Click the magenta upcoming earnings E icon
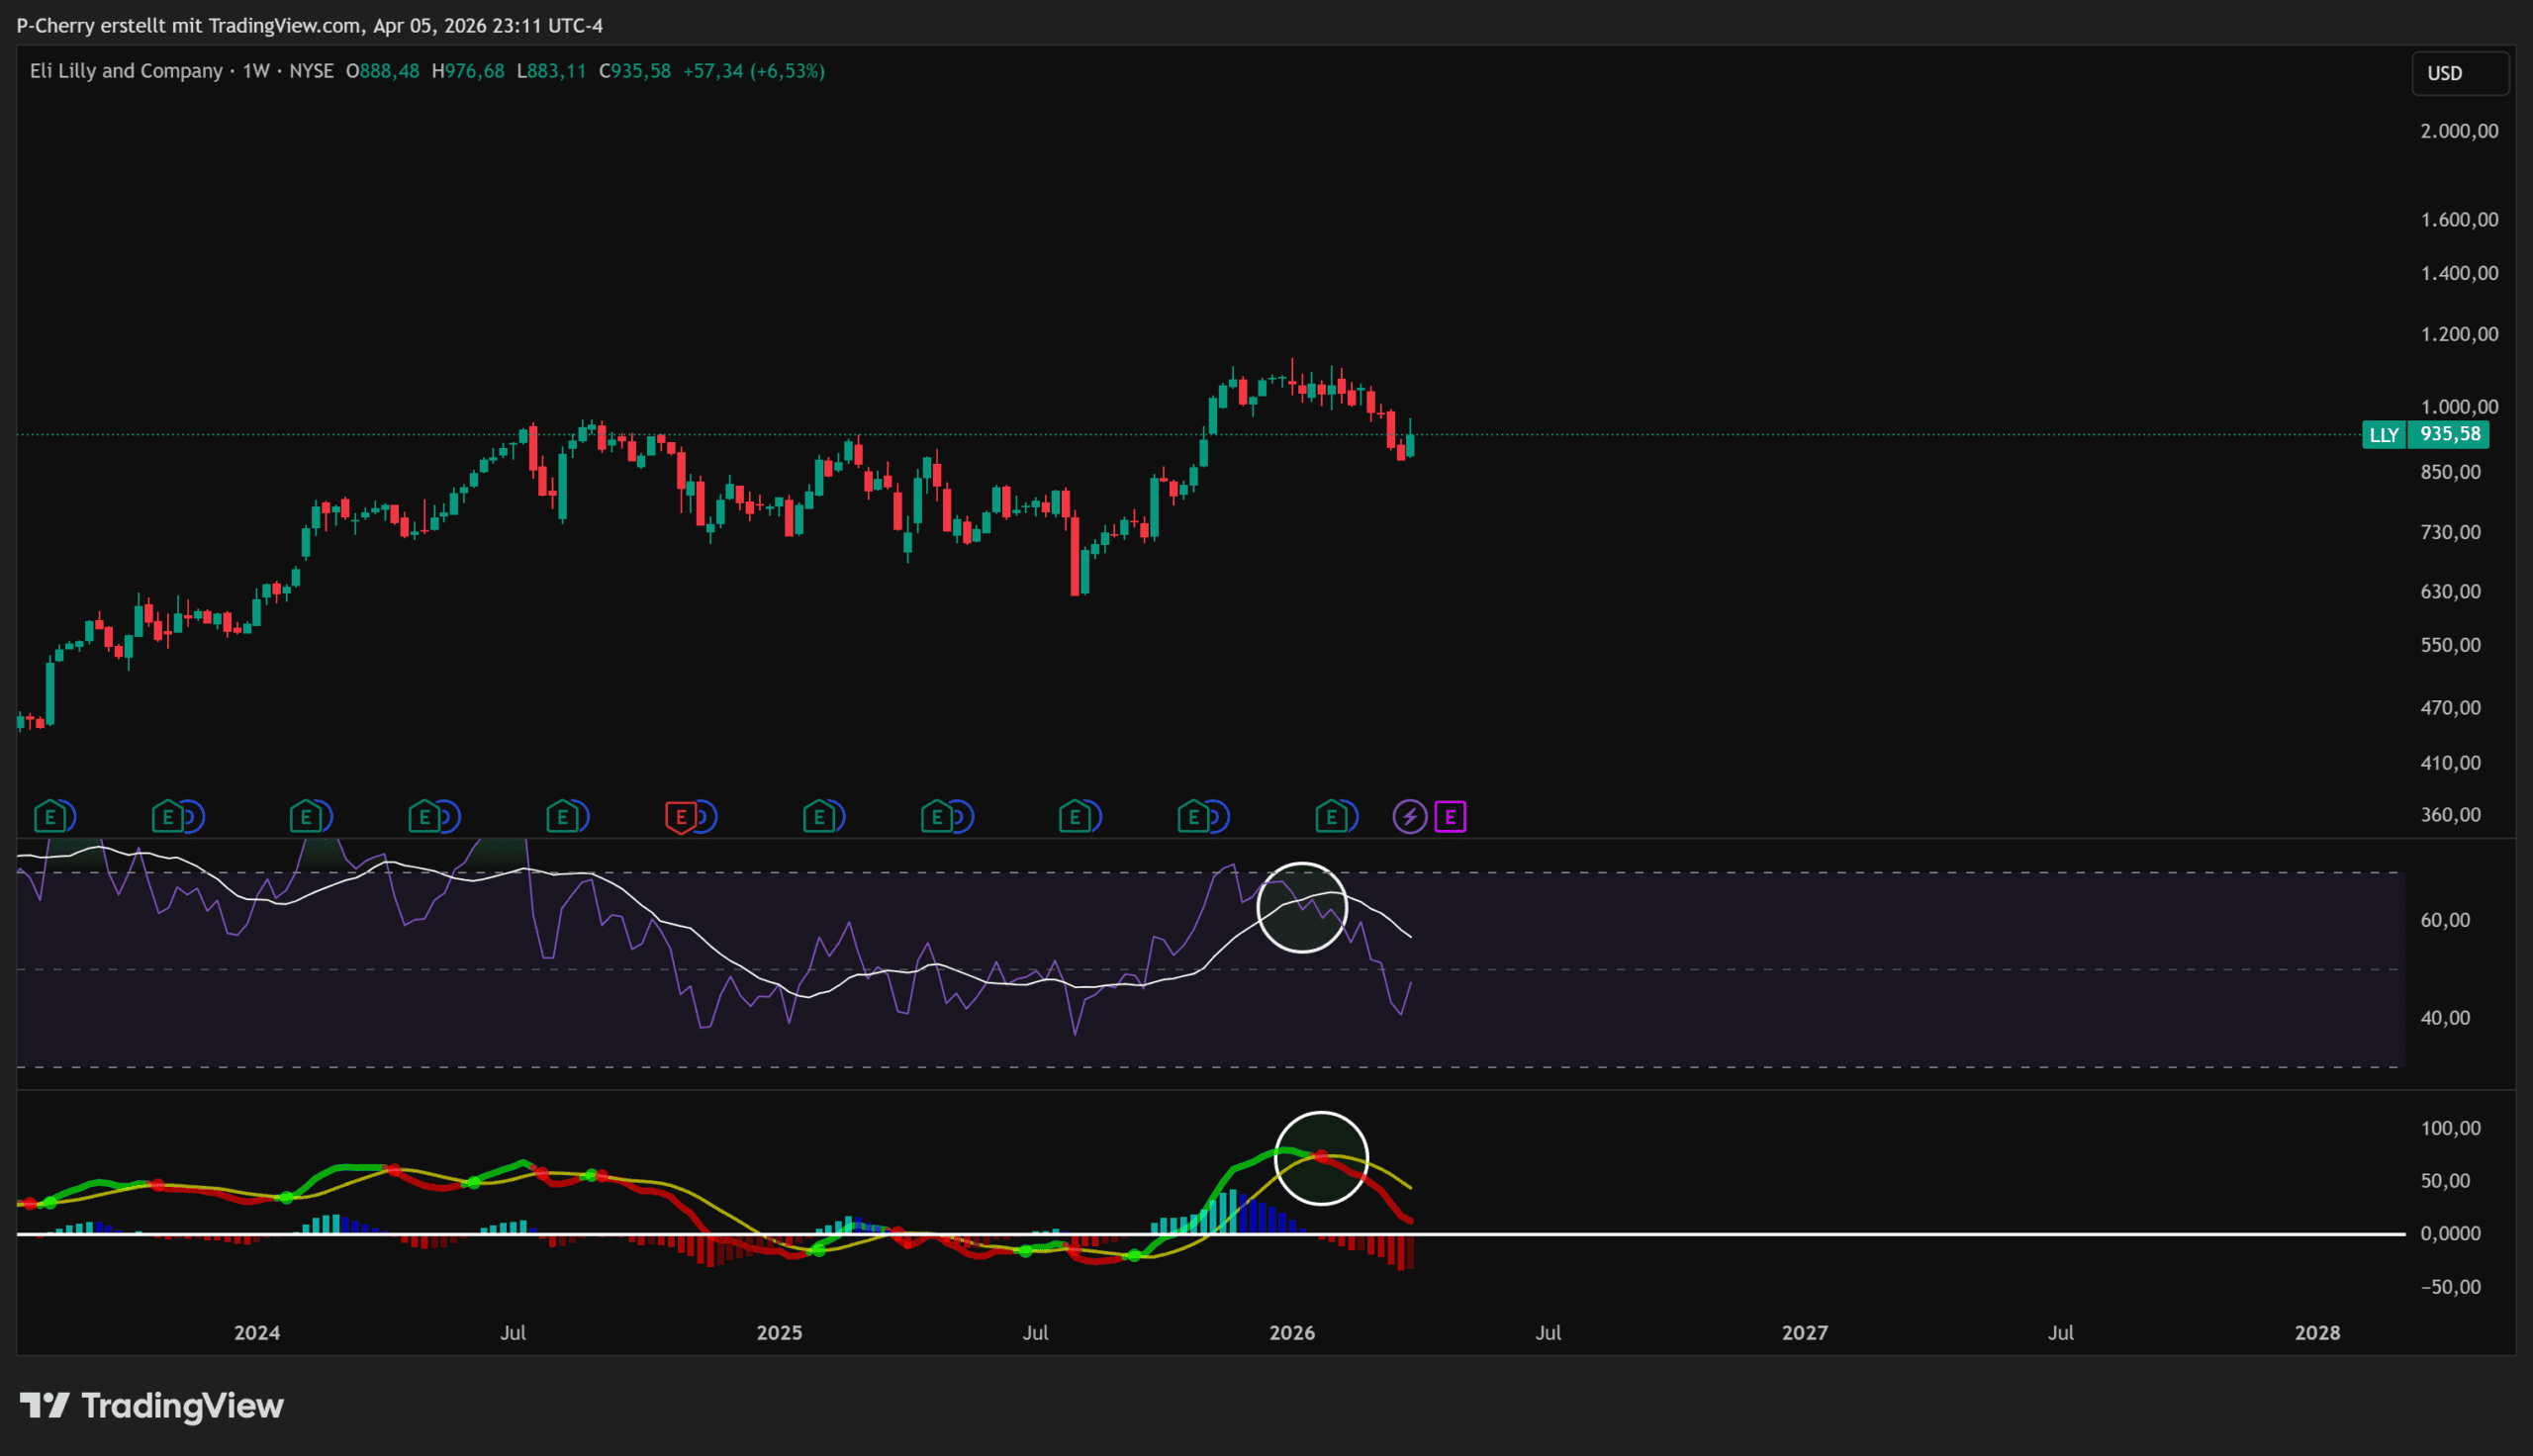 [x=1450, y=817]
